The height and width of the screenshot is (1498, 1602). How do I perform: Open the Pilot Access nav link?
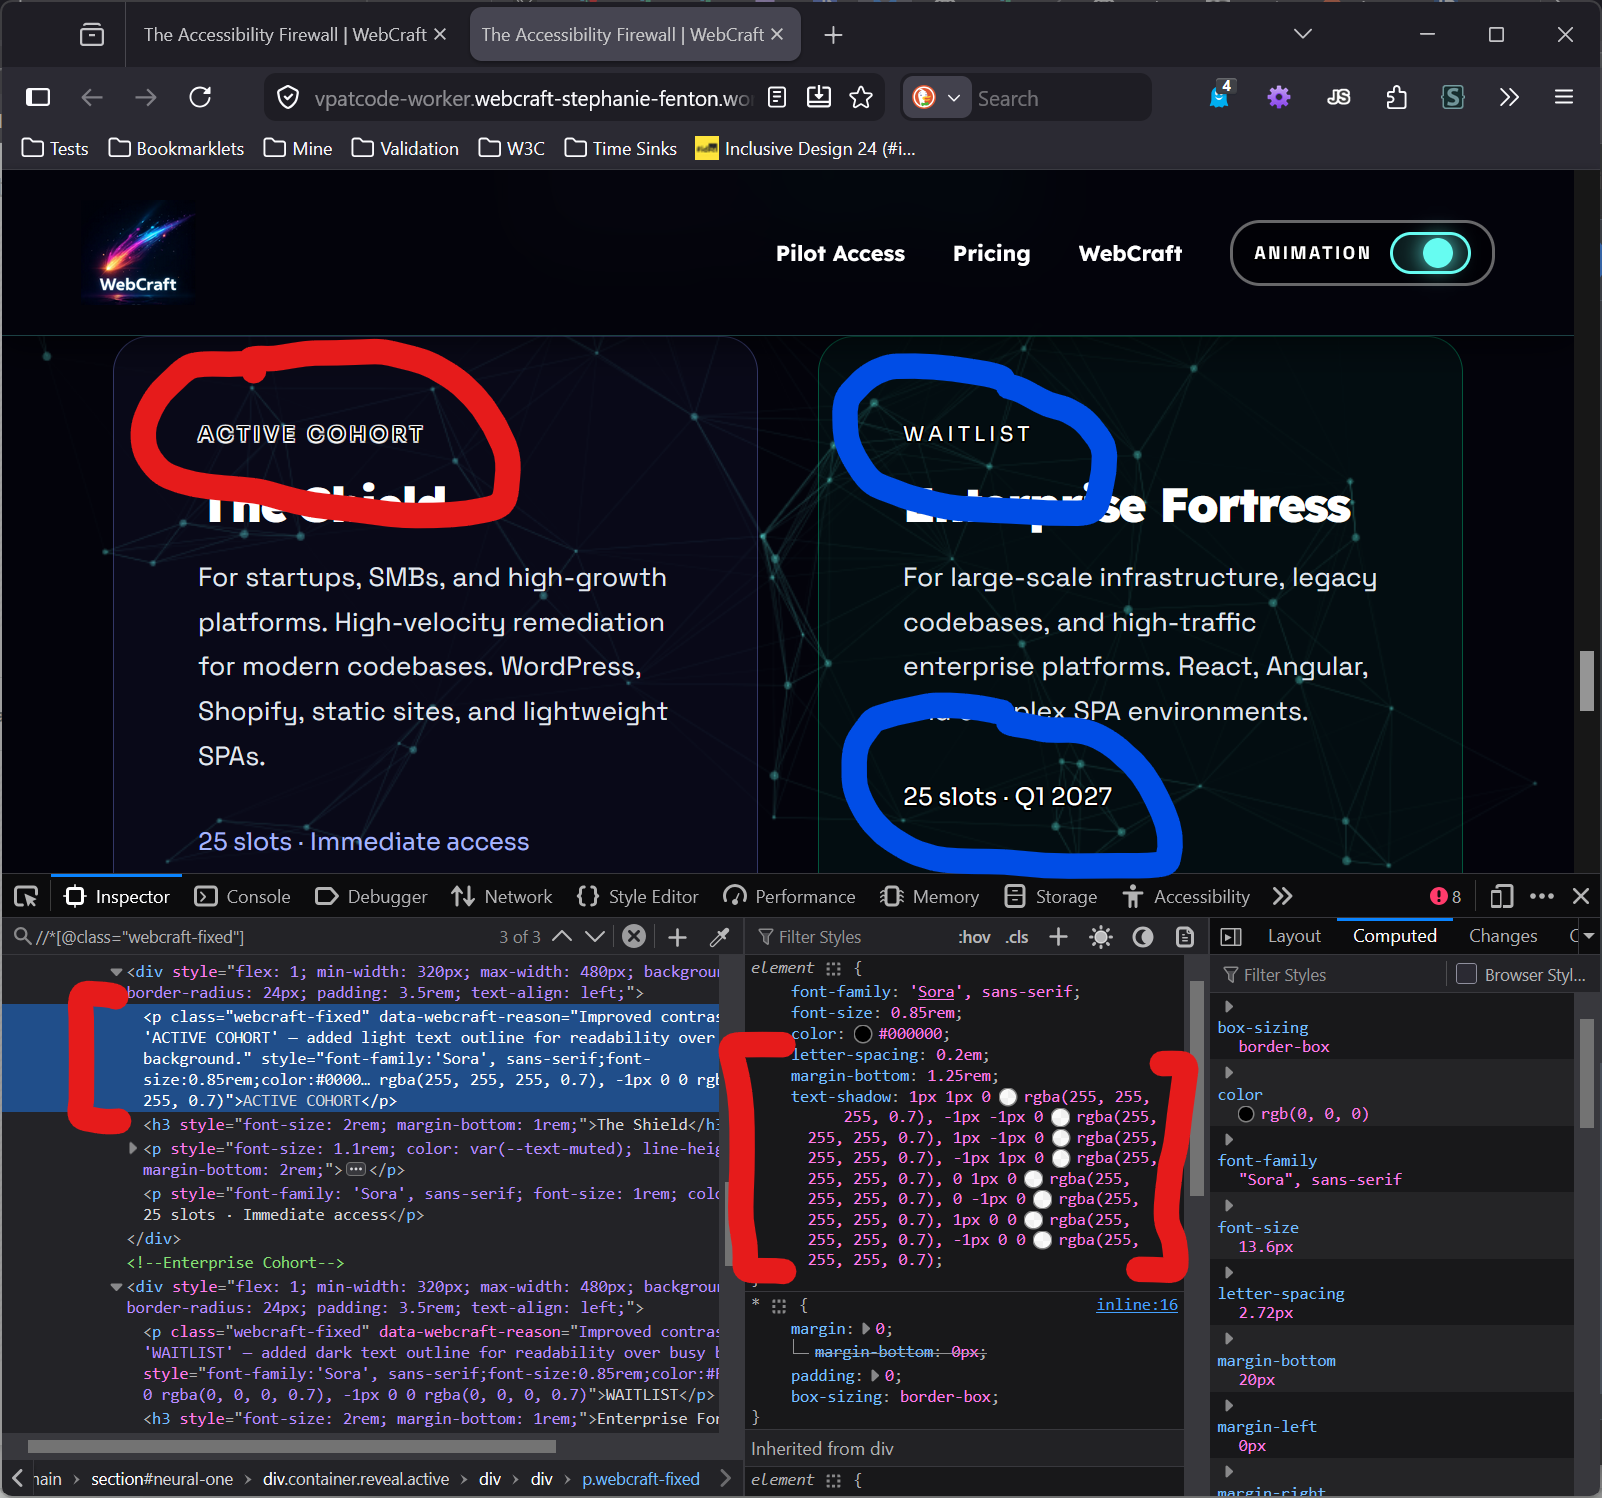coord(840,253)
